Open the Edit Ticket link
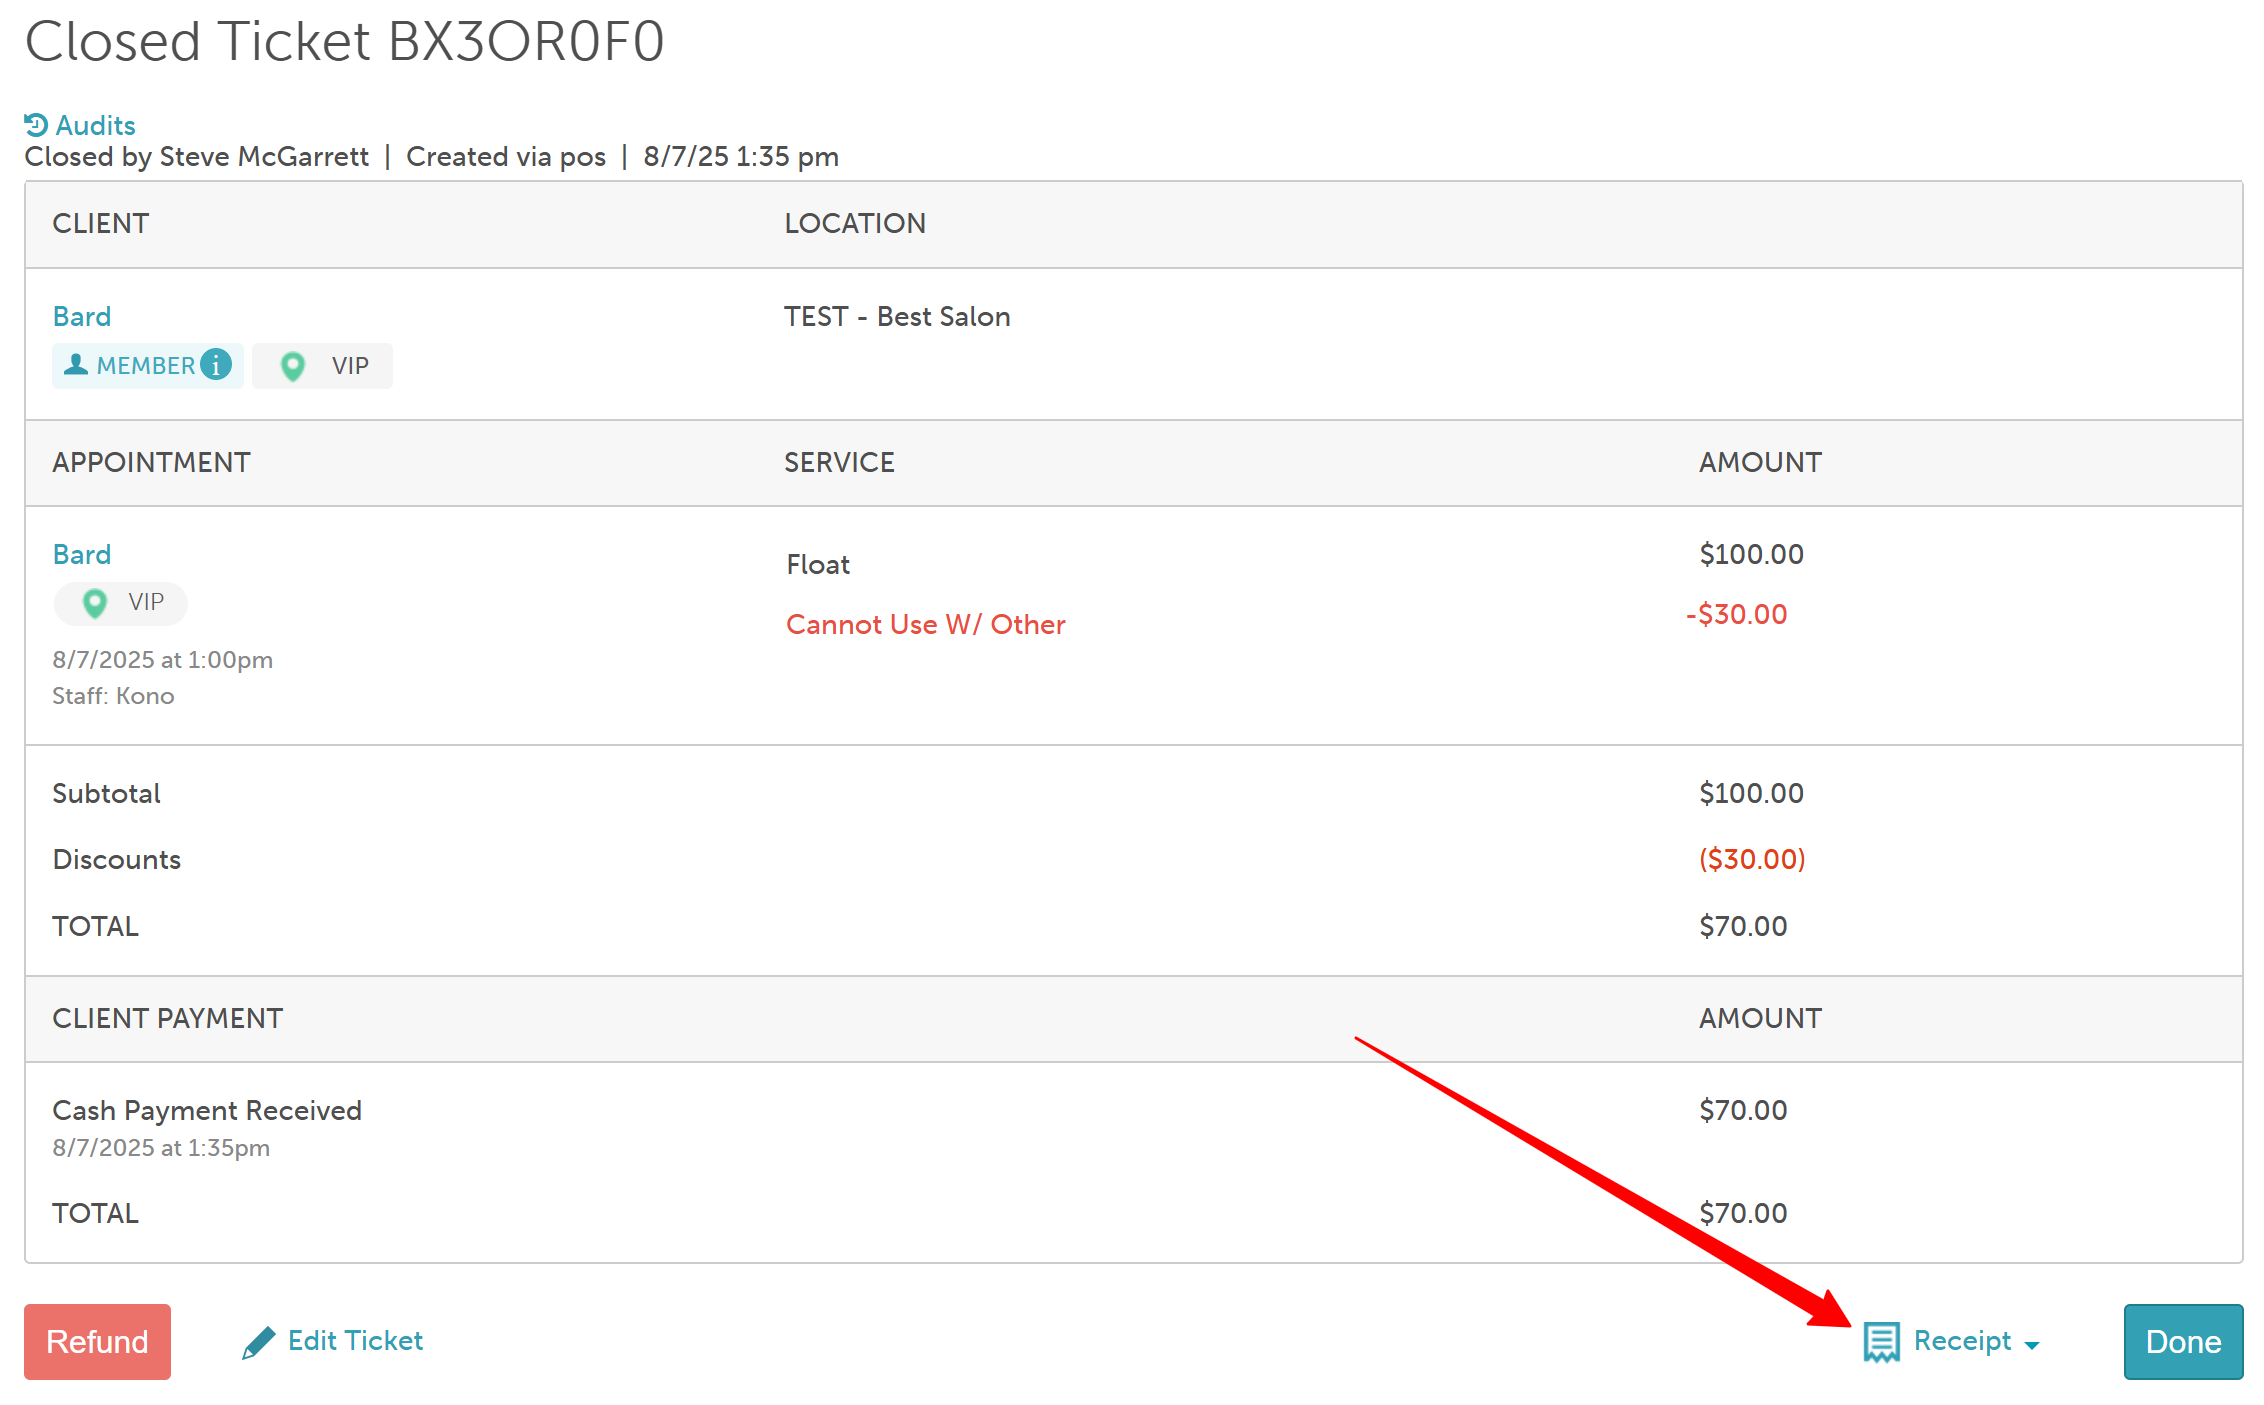The width and height of the screenshot is (2264, 1405). click(355, 1341)
